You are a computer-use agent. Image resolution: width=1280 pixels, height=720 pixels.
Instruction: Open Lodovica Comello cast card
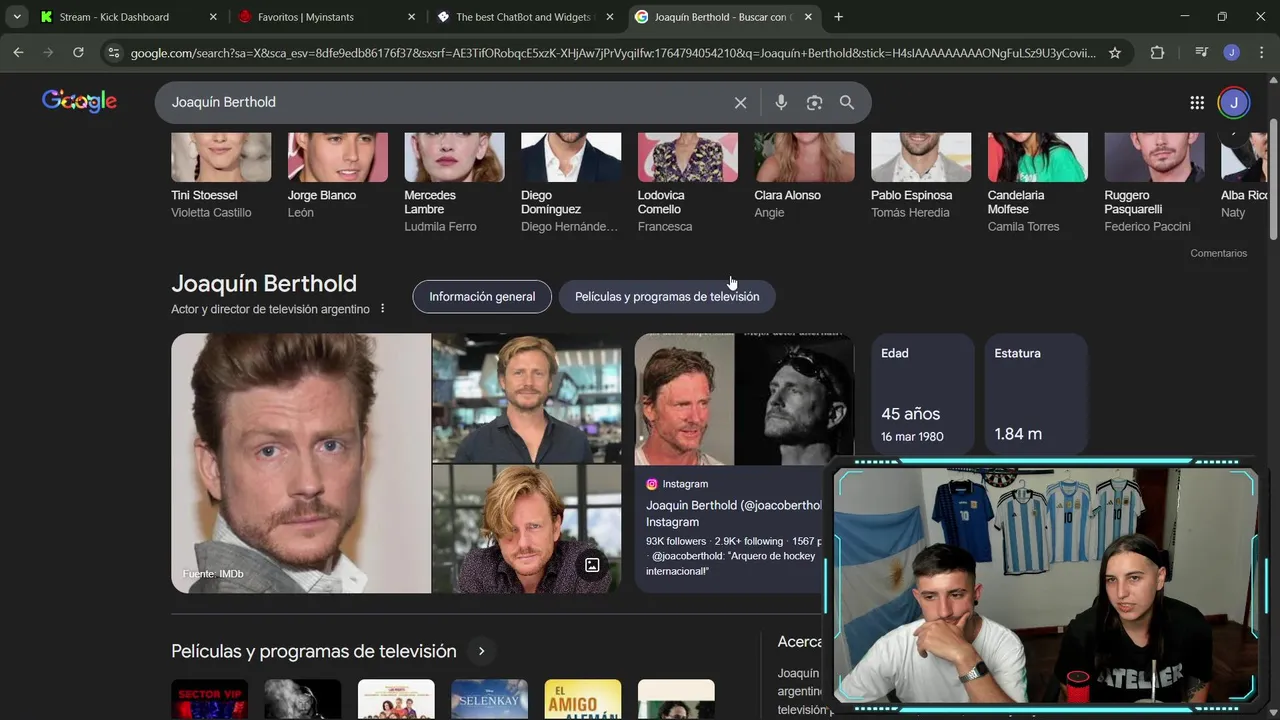coord(688,183)
